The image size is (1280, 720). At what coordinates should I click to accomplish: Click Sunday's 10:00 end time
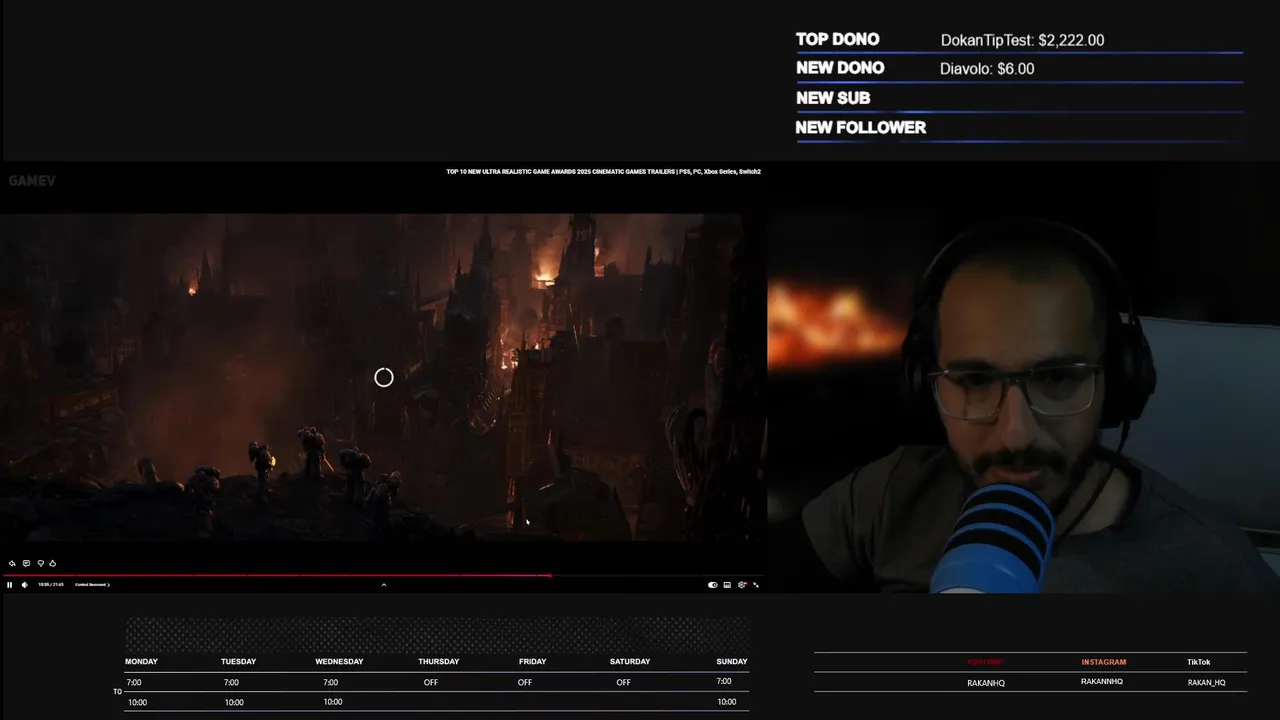[727, 701]
